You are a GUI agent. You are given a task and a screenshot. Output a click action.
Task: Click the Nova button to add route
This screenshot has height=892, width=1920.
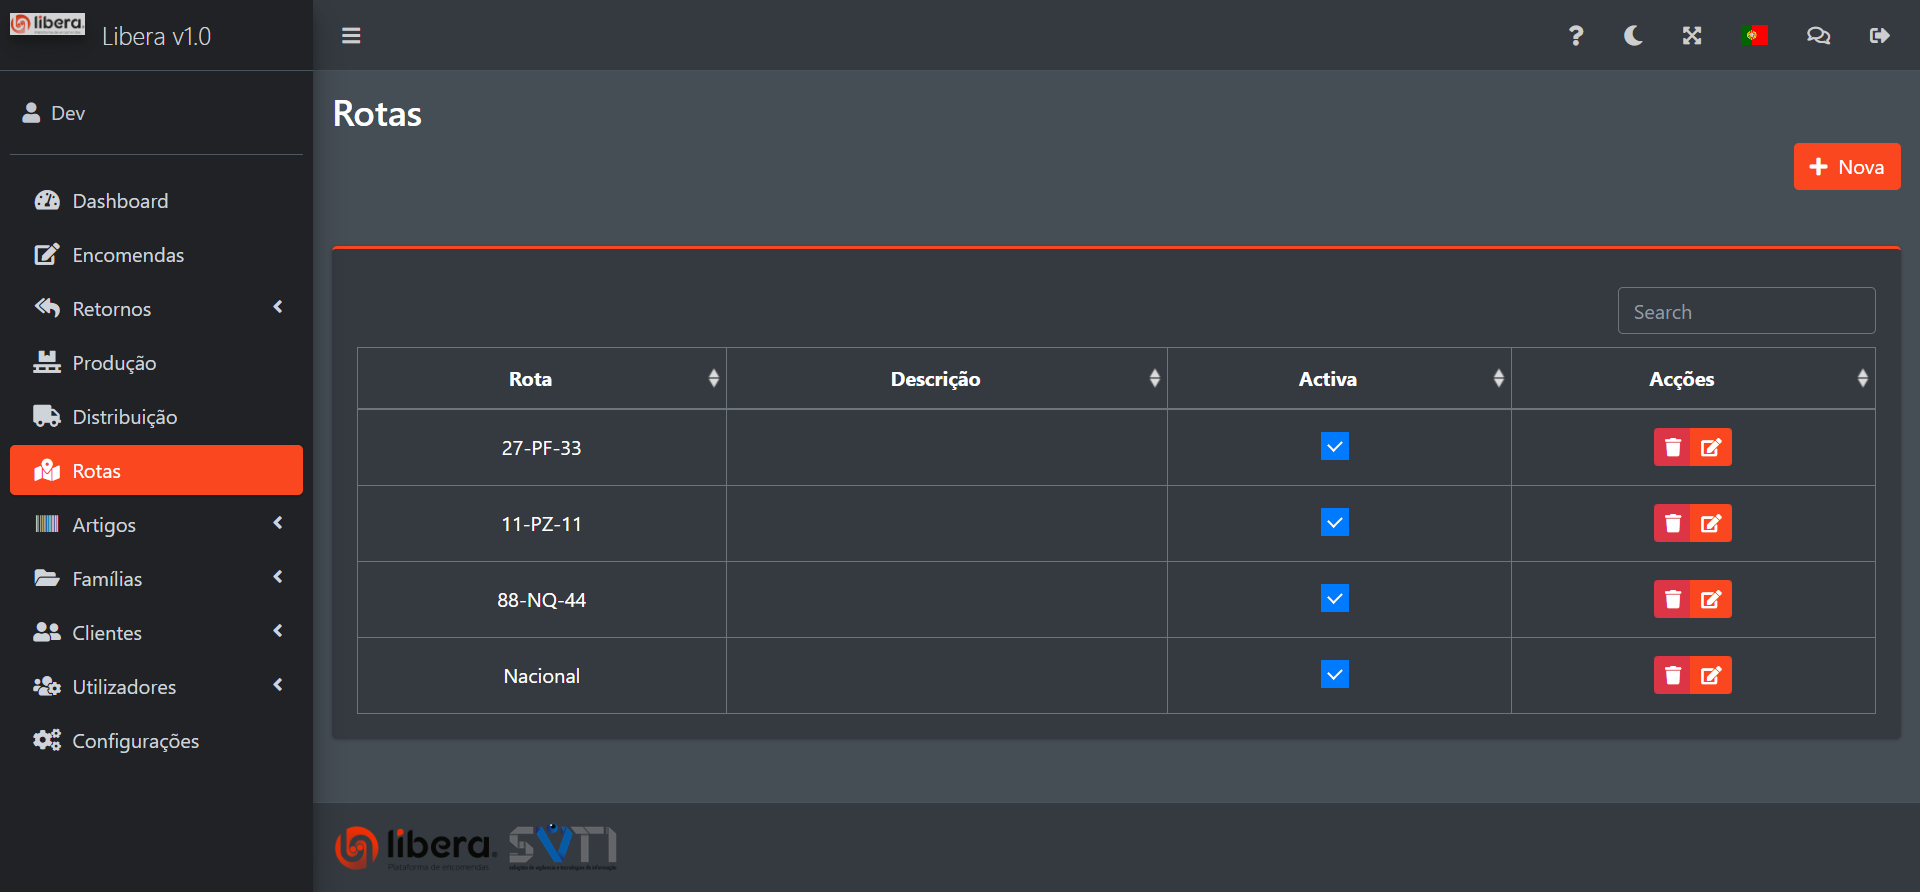1846,167
